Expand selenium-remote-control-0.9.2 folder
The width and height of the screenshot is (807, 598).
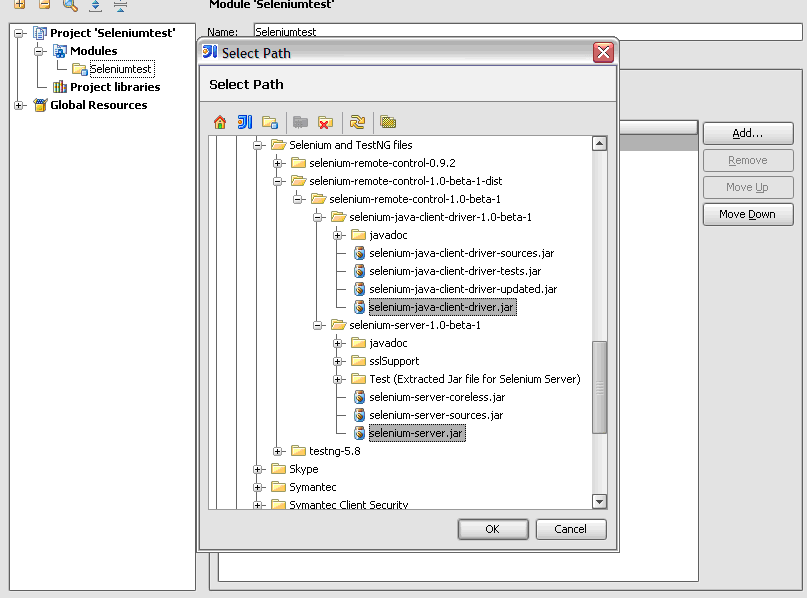tap(278, 163)
